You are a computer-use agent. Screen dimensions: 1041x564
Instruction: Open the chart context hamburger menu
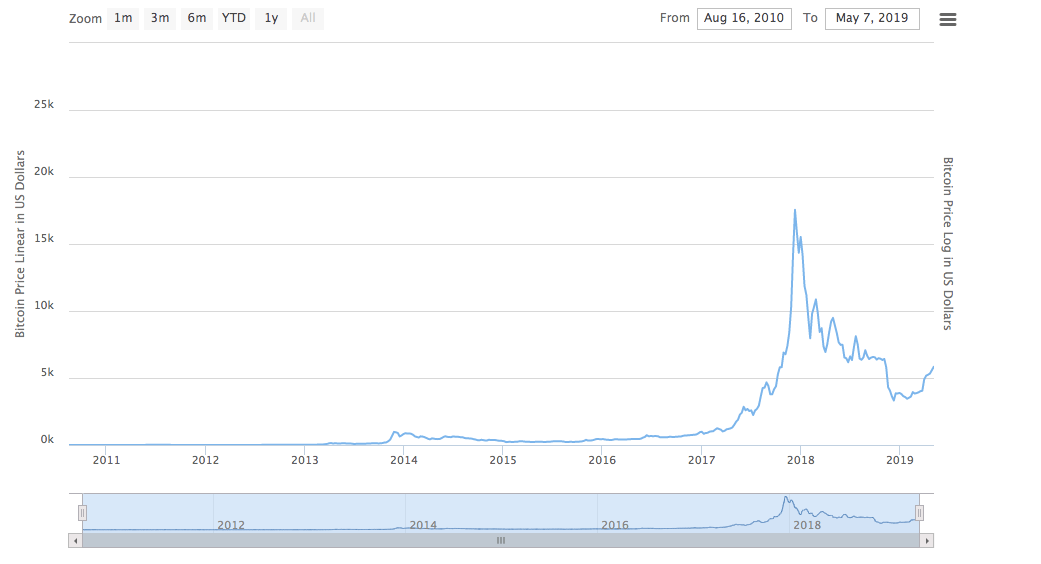tap(948, 19)
